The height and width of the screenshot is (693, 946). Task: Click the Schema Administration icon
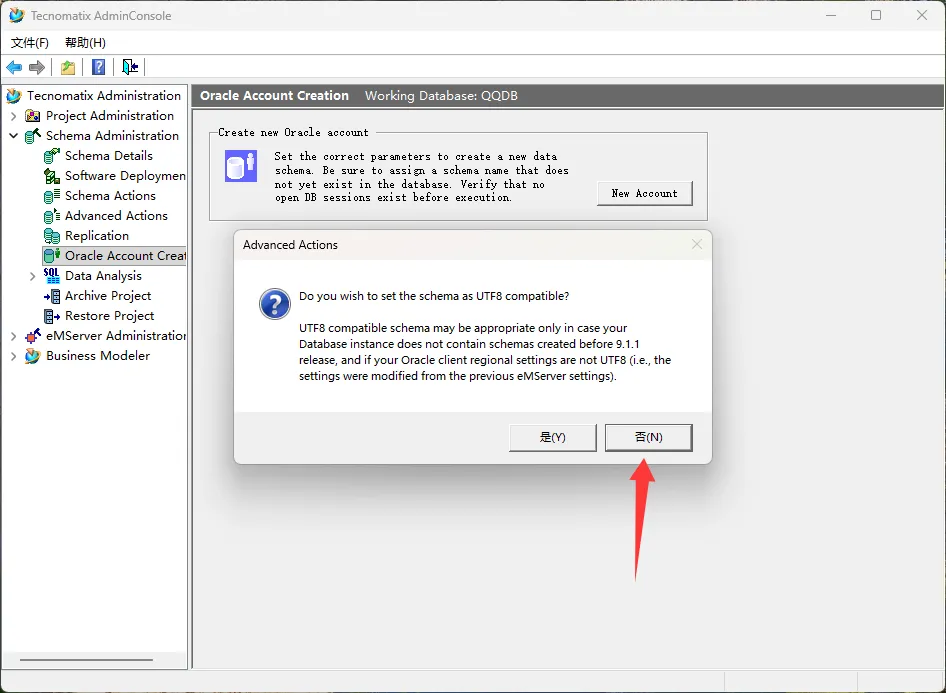33,136
